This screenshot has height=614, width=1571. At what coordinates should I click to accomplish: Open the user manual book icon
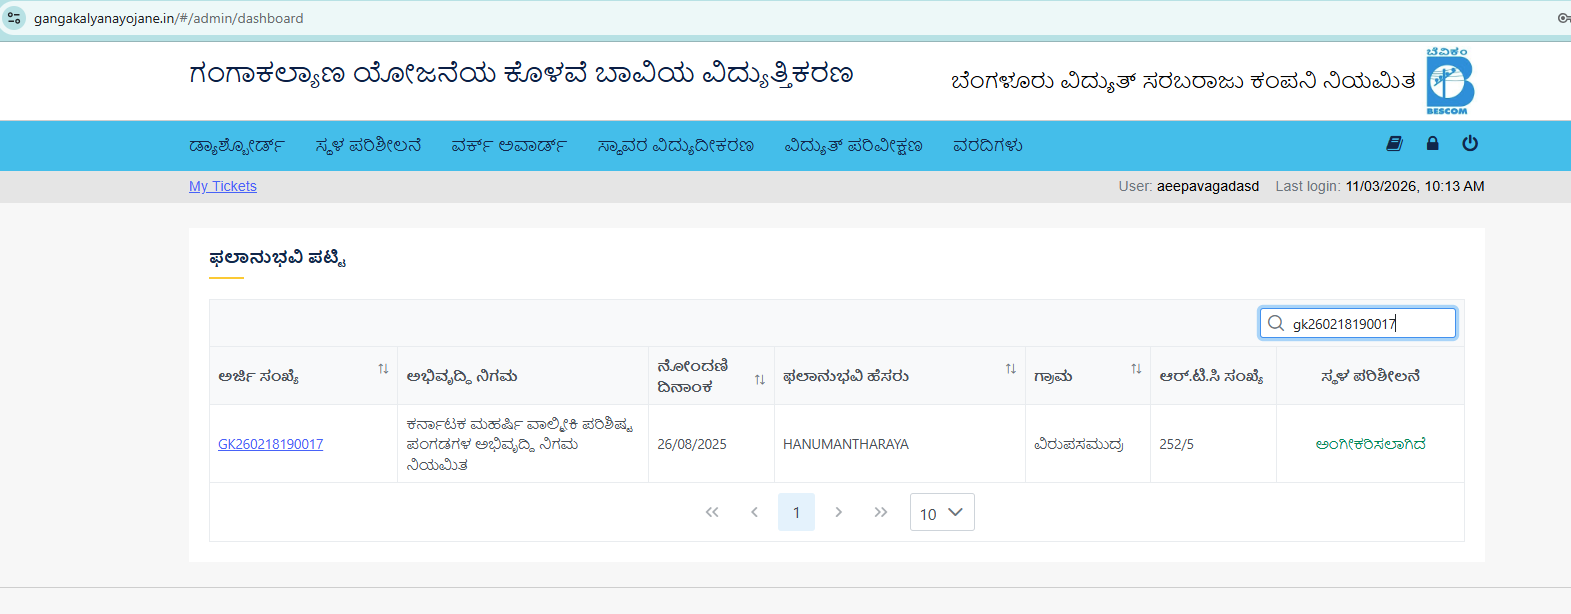tap(1395, 144)
